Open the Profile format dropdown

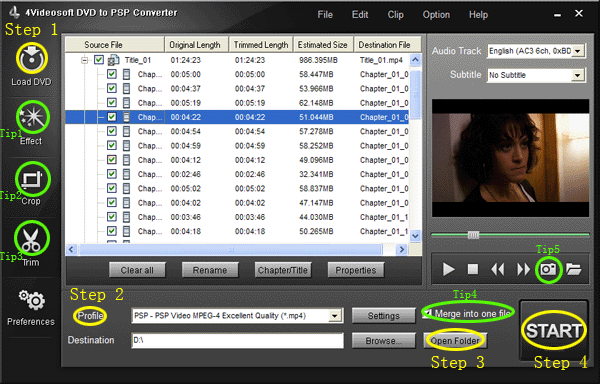click(335, 316)
